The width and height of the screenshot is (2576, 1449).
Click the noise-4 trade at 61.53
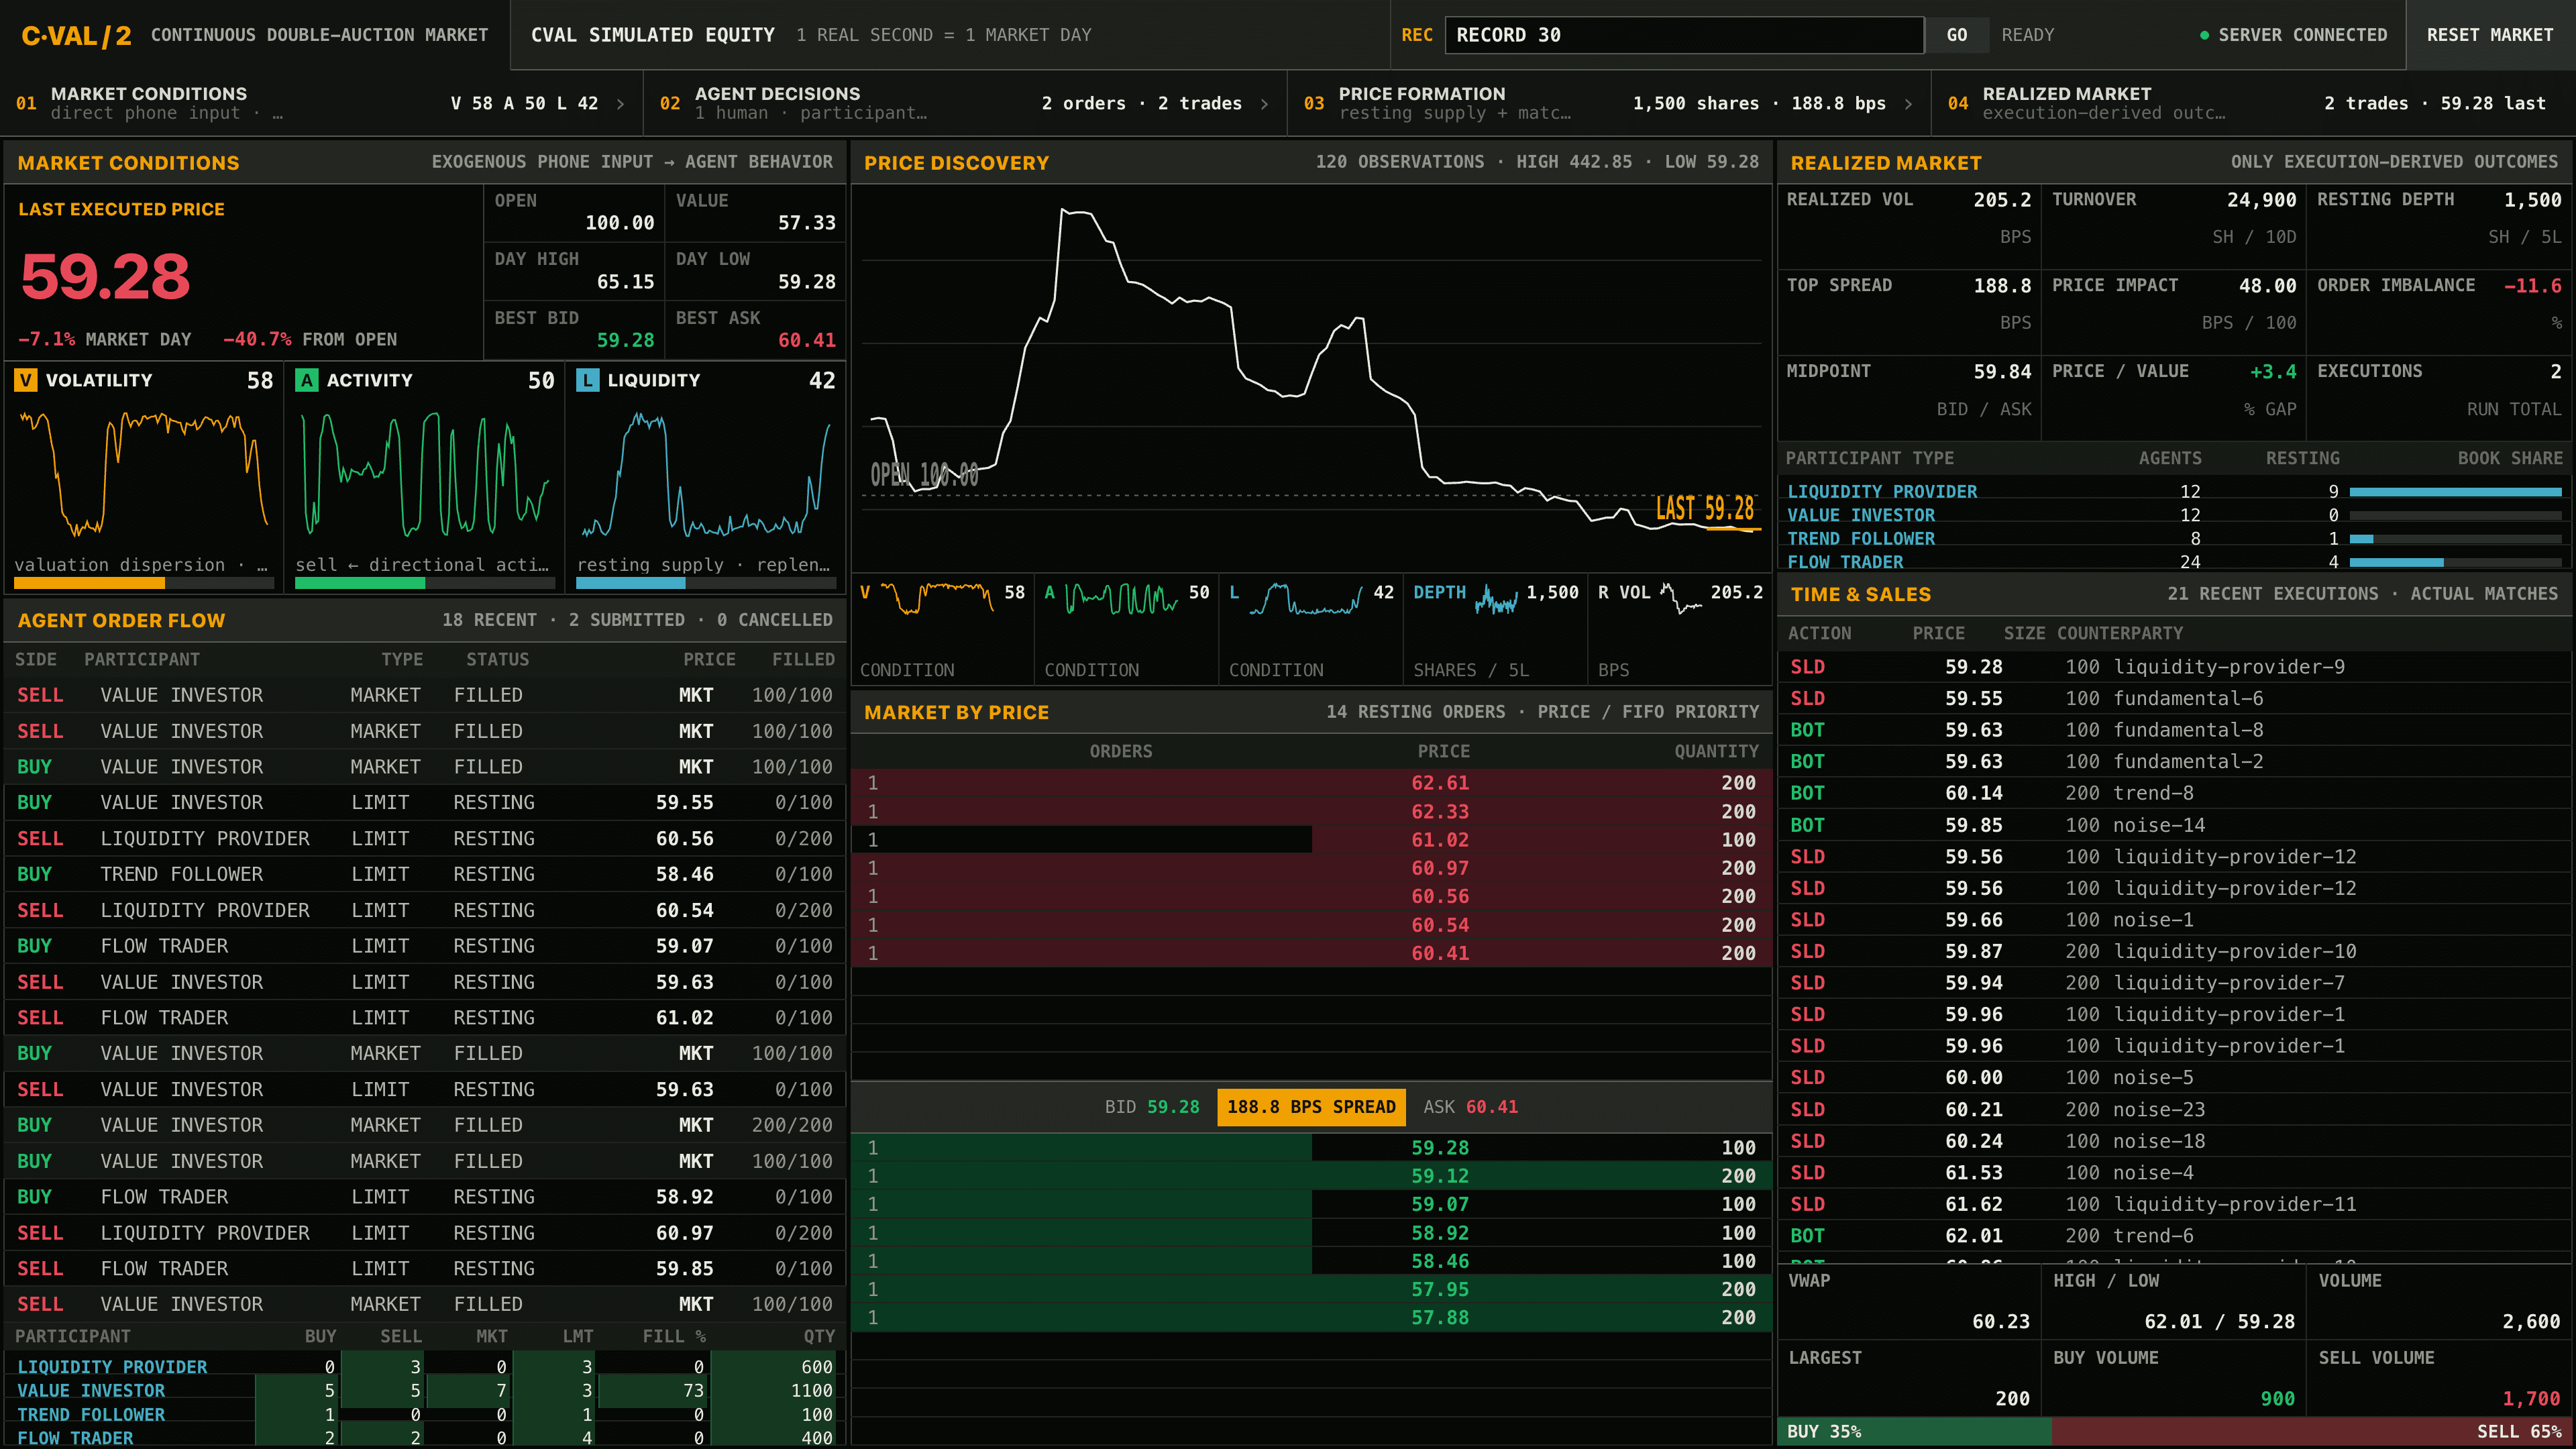coord(2174,1173)
